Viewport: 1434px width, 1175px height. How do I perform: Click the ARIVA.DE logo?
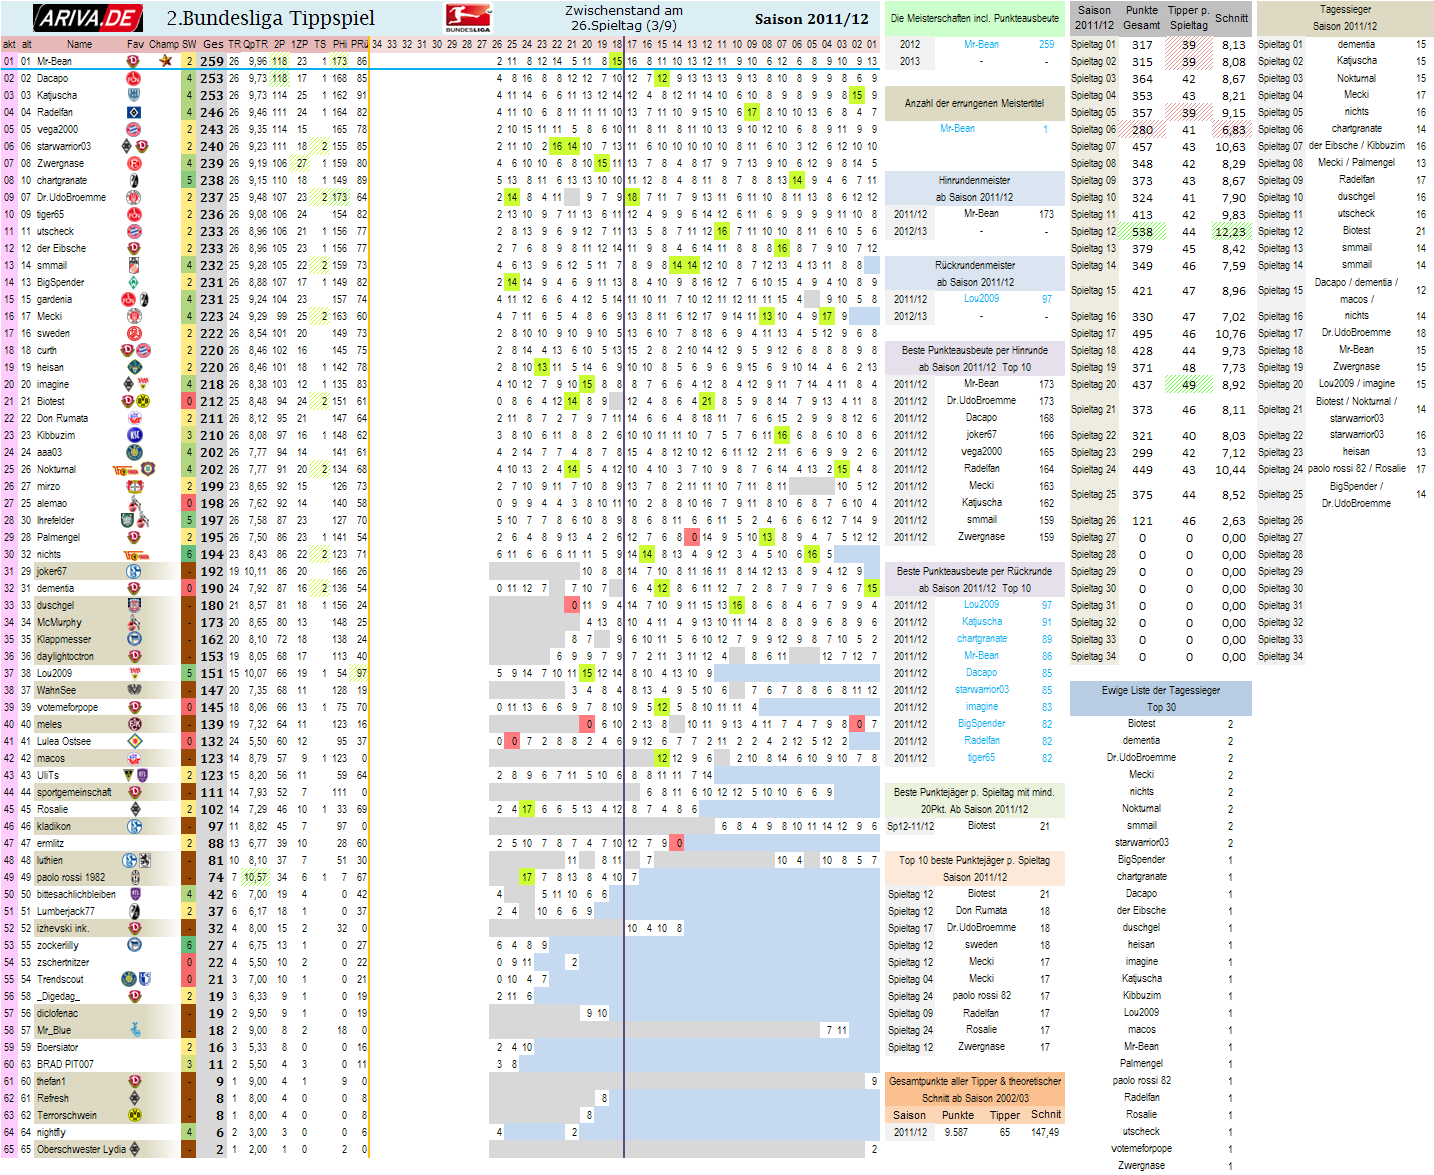tap(87, 18)
